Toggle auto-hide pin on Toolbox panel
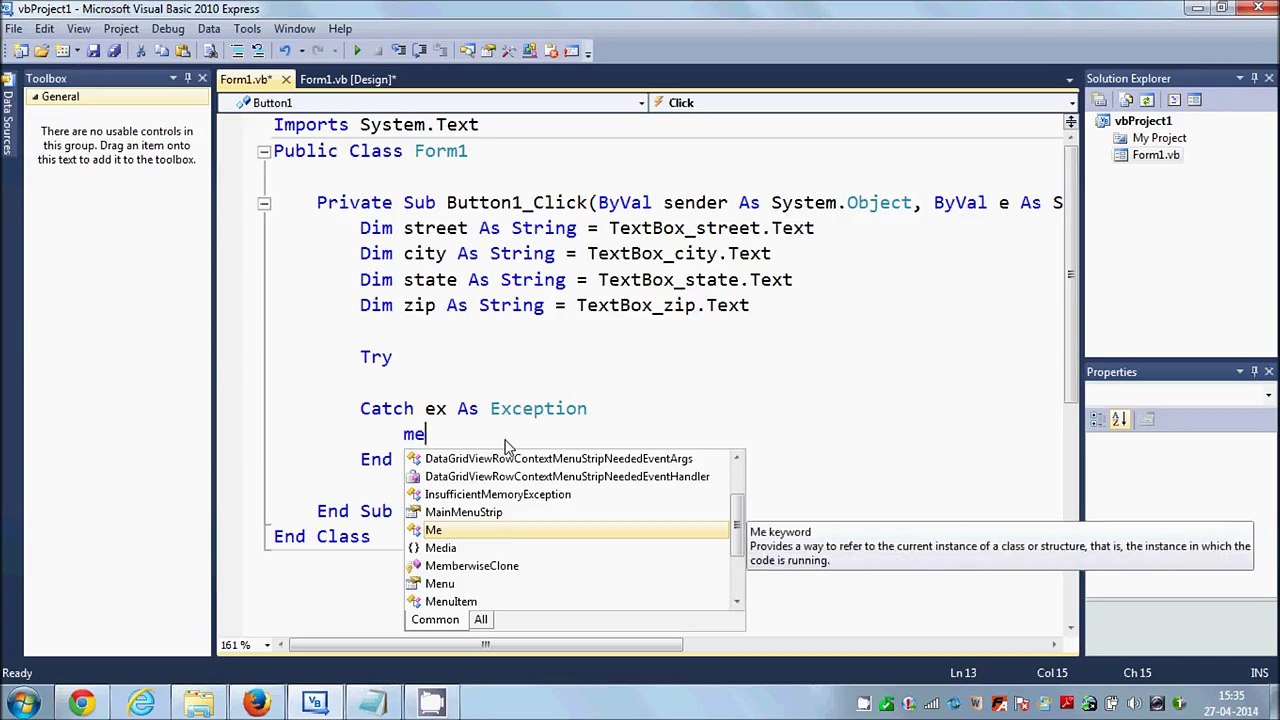 click(187, 78)
